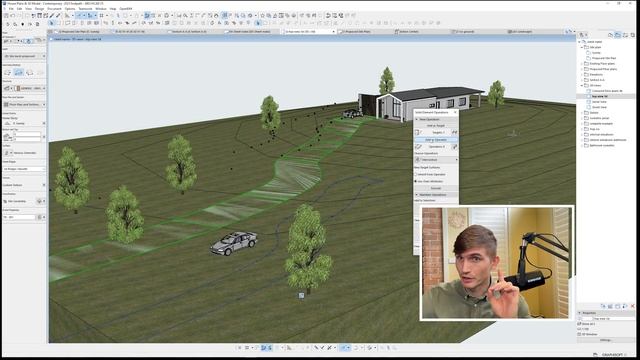Expand the Existing Floor plans folder

click(582, 64)
